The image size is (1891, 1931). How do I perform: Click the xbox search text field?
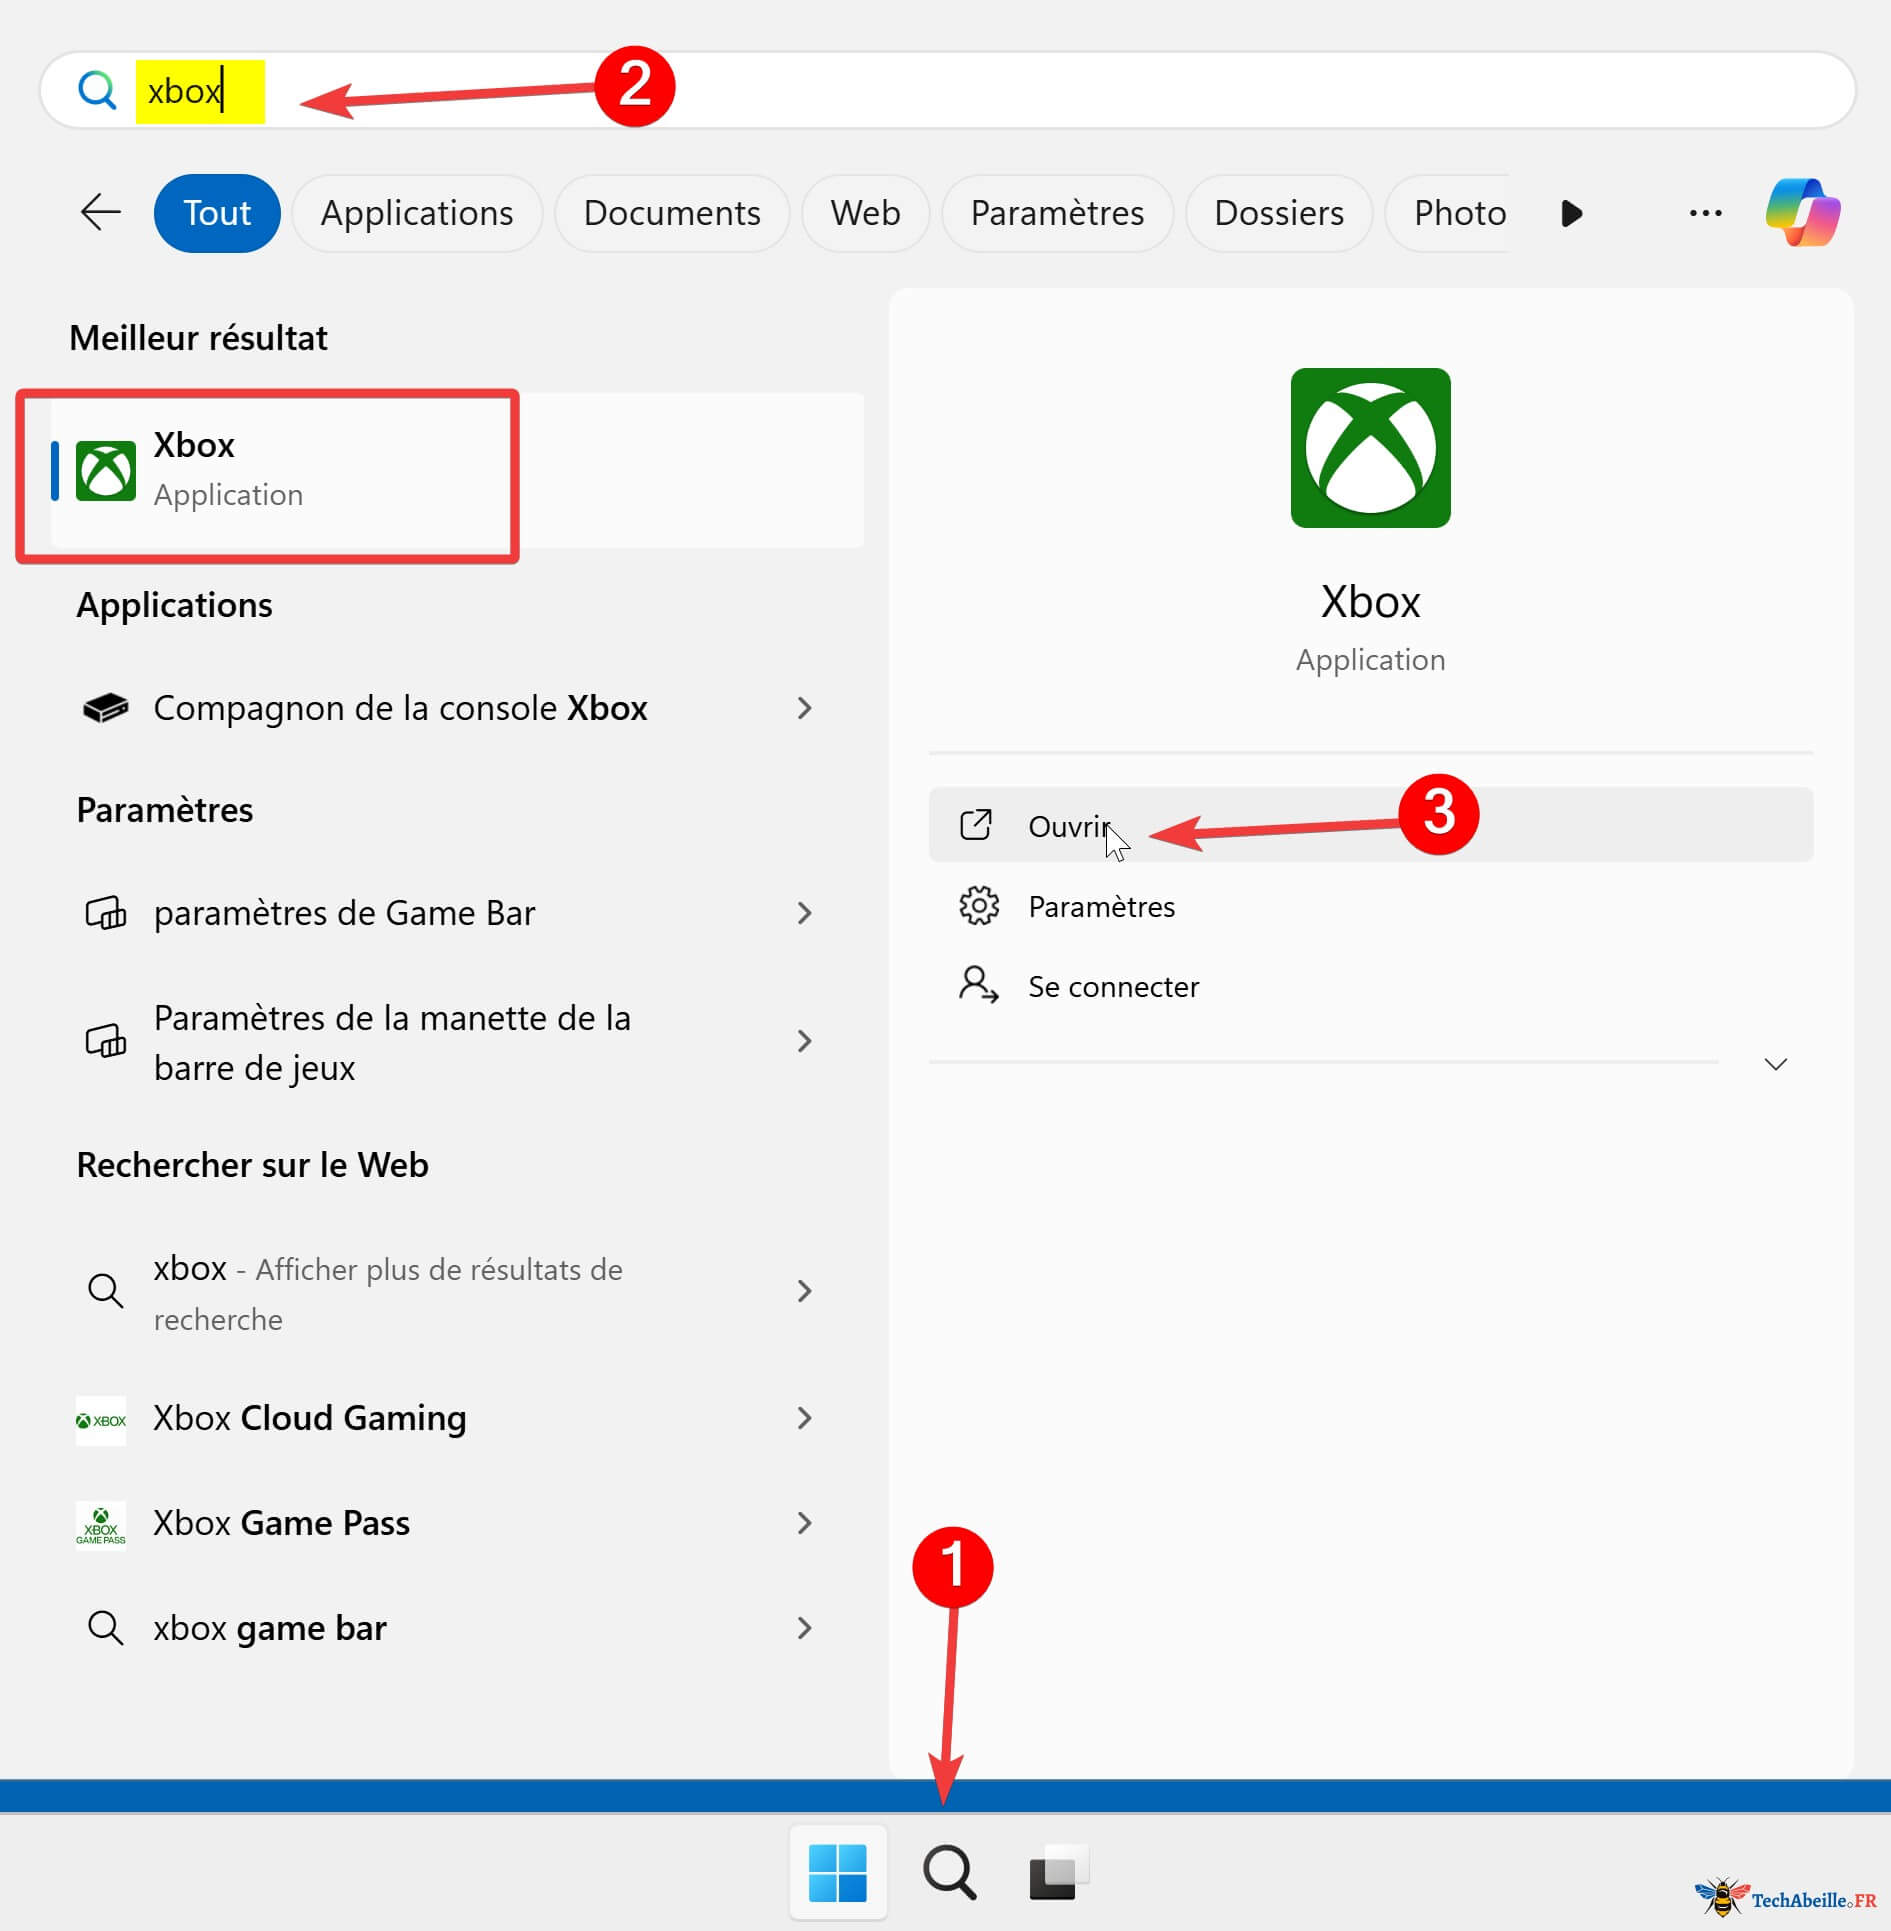click(x=946, y=90)
